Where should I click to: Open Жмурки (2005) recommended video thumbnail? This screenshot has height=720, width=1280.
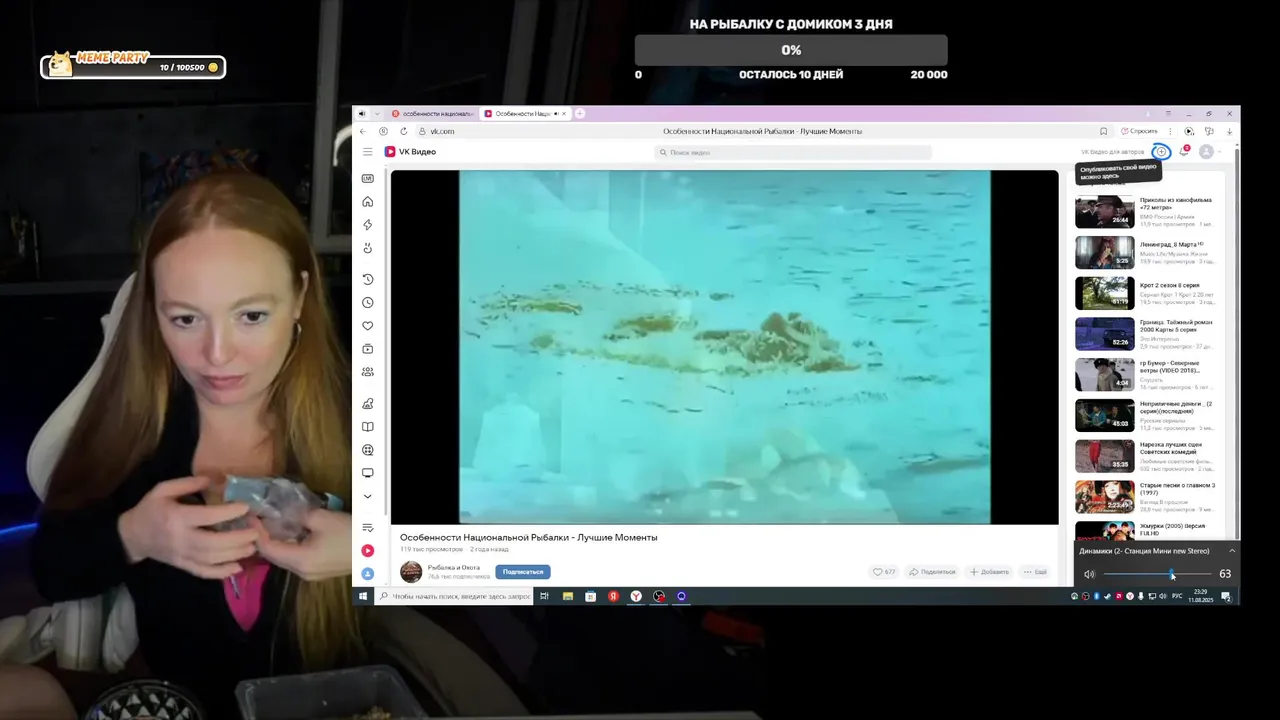click(x=1104, y=530)
